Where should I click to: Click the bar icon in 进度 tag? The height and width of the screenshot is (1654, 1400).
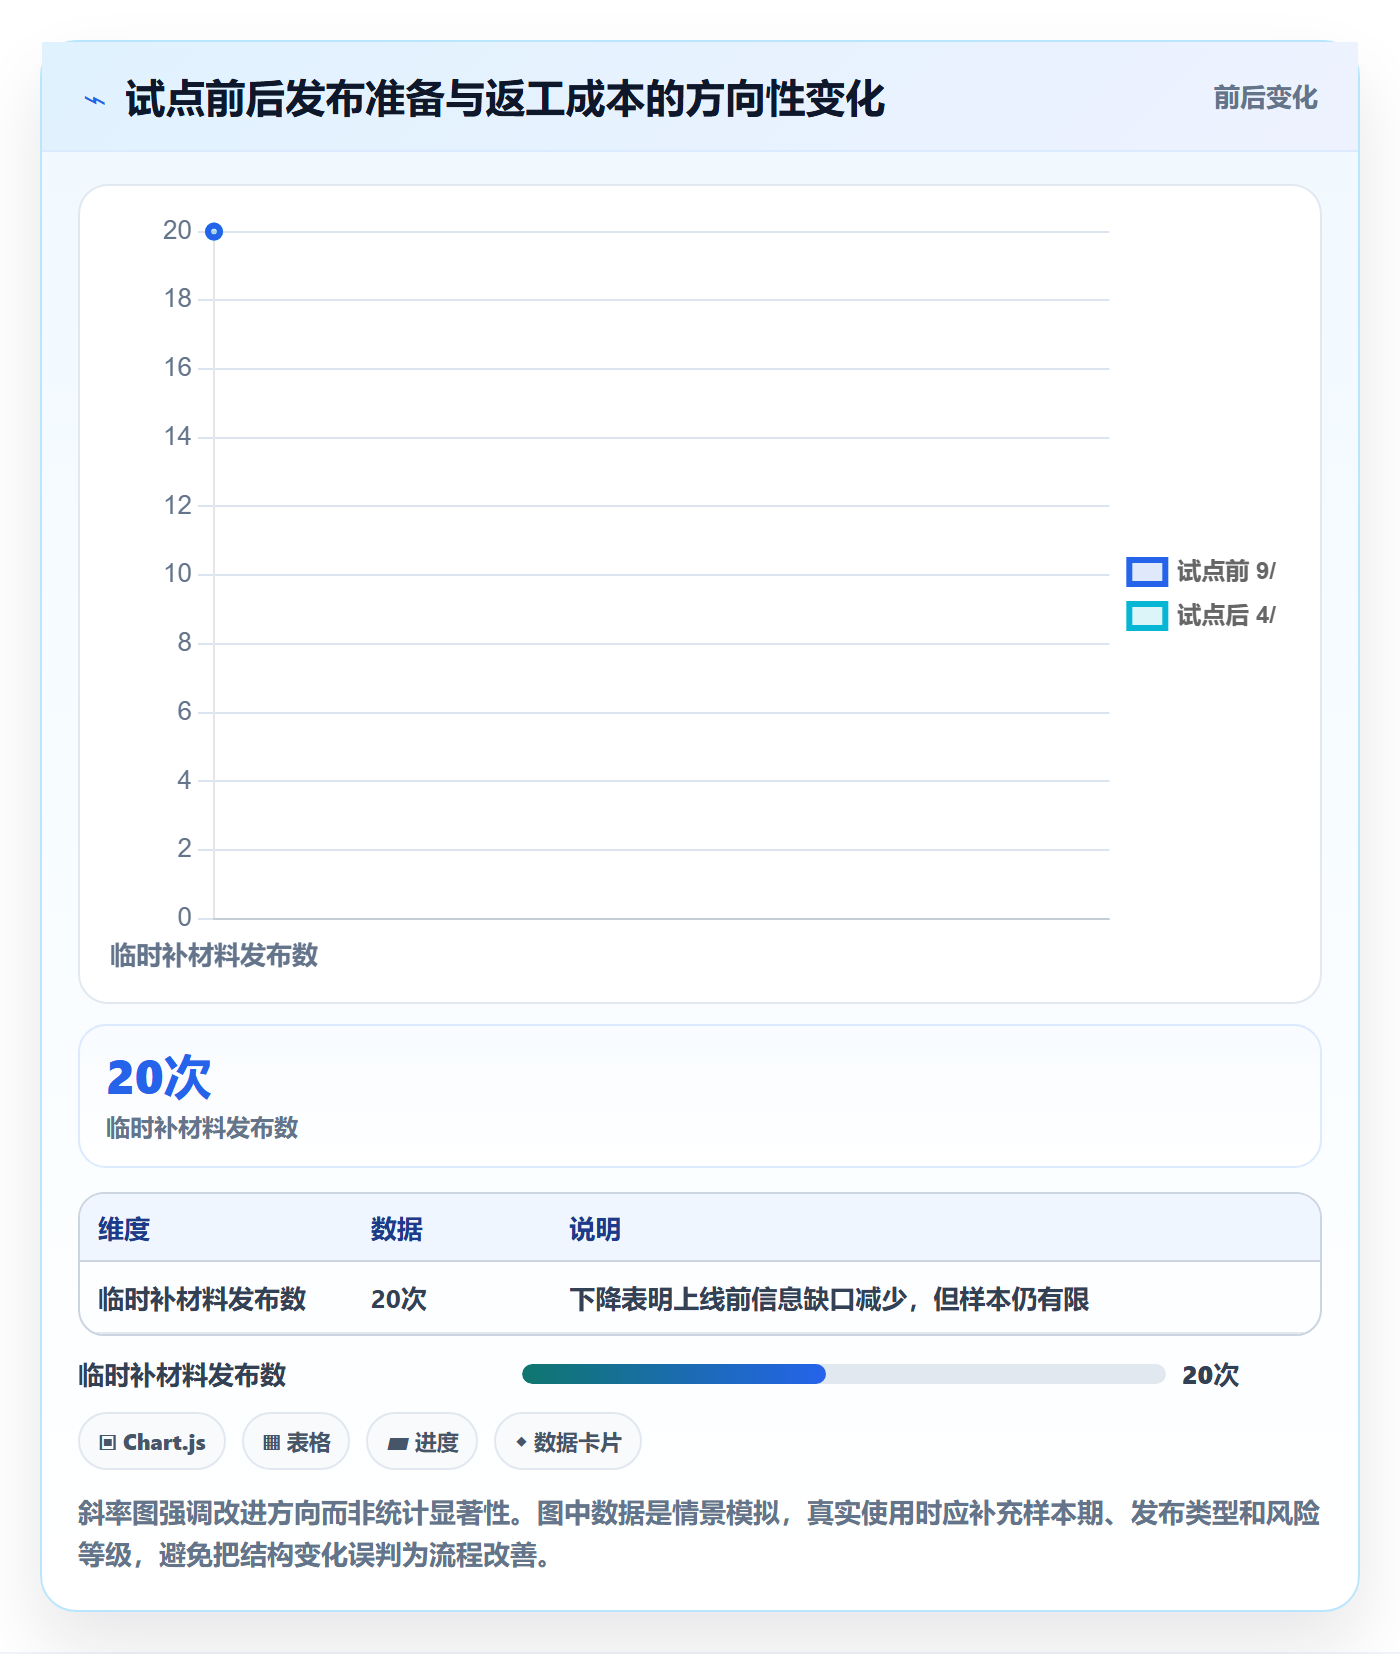pos(397,1443)
